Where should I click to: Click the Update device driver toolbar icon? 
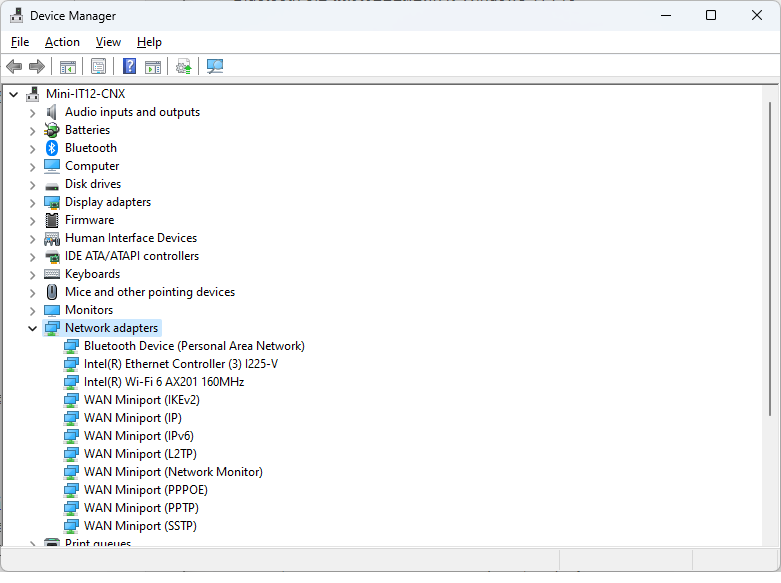coord(184,66)
